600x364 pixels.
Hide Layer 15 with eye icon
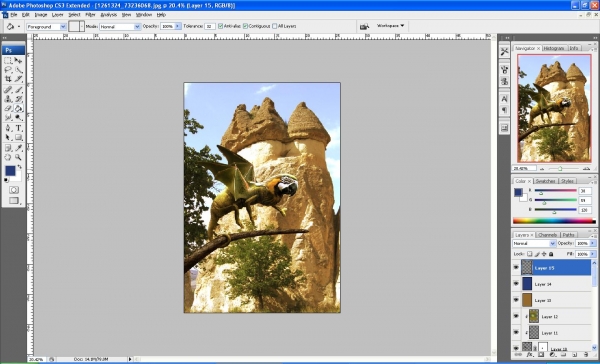click(516, 268)
